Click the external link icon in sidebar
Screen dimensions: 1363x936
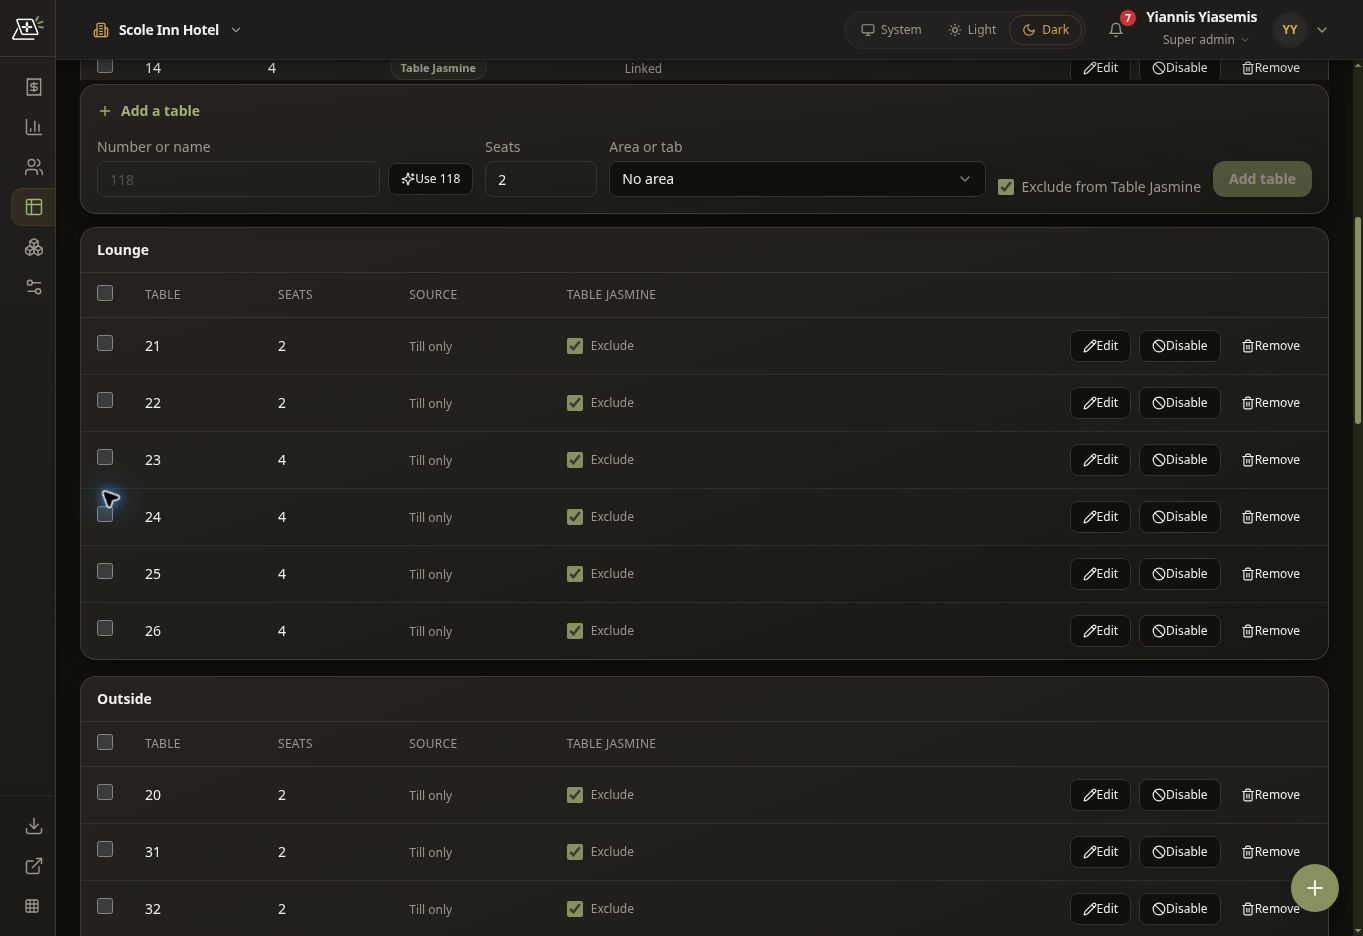point(33,866)
